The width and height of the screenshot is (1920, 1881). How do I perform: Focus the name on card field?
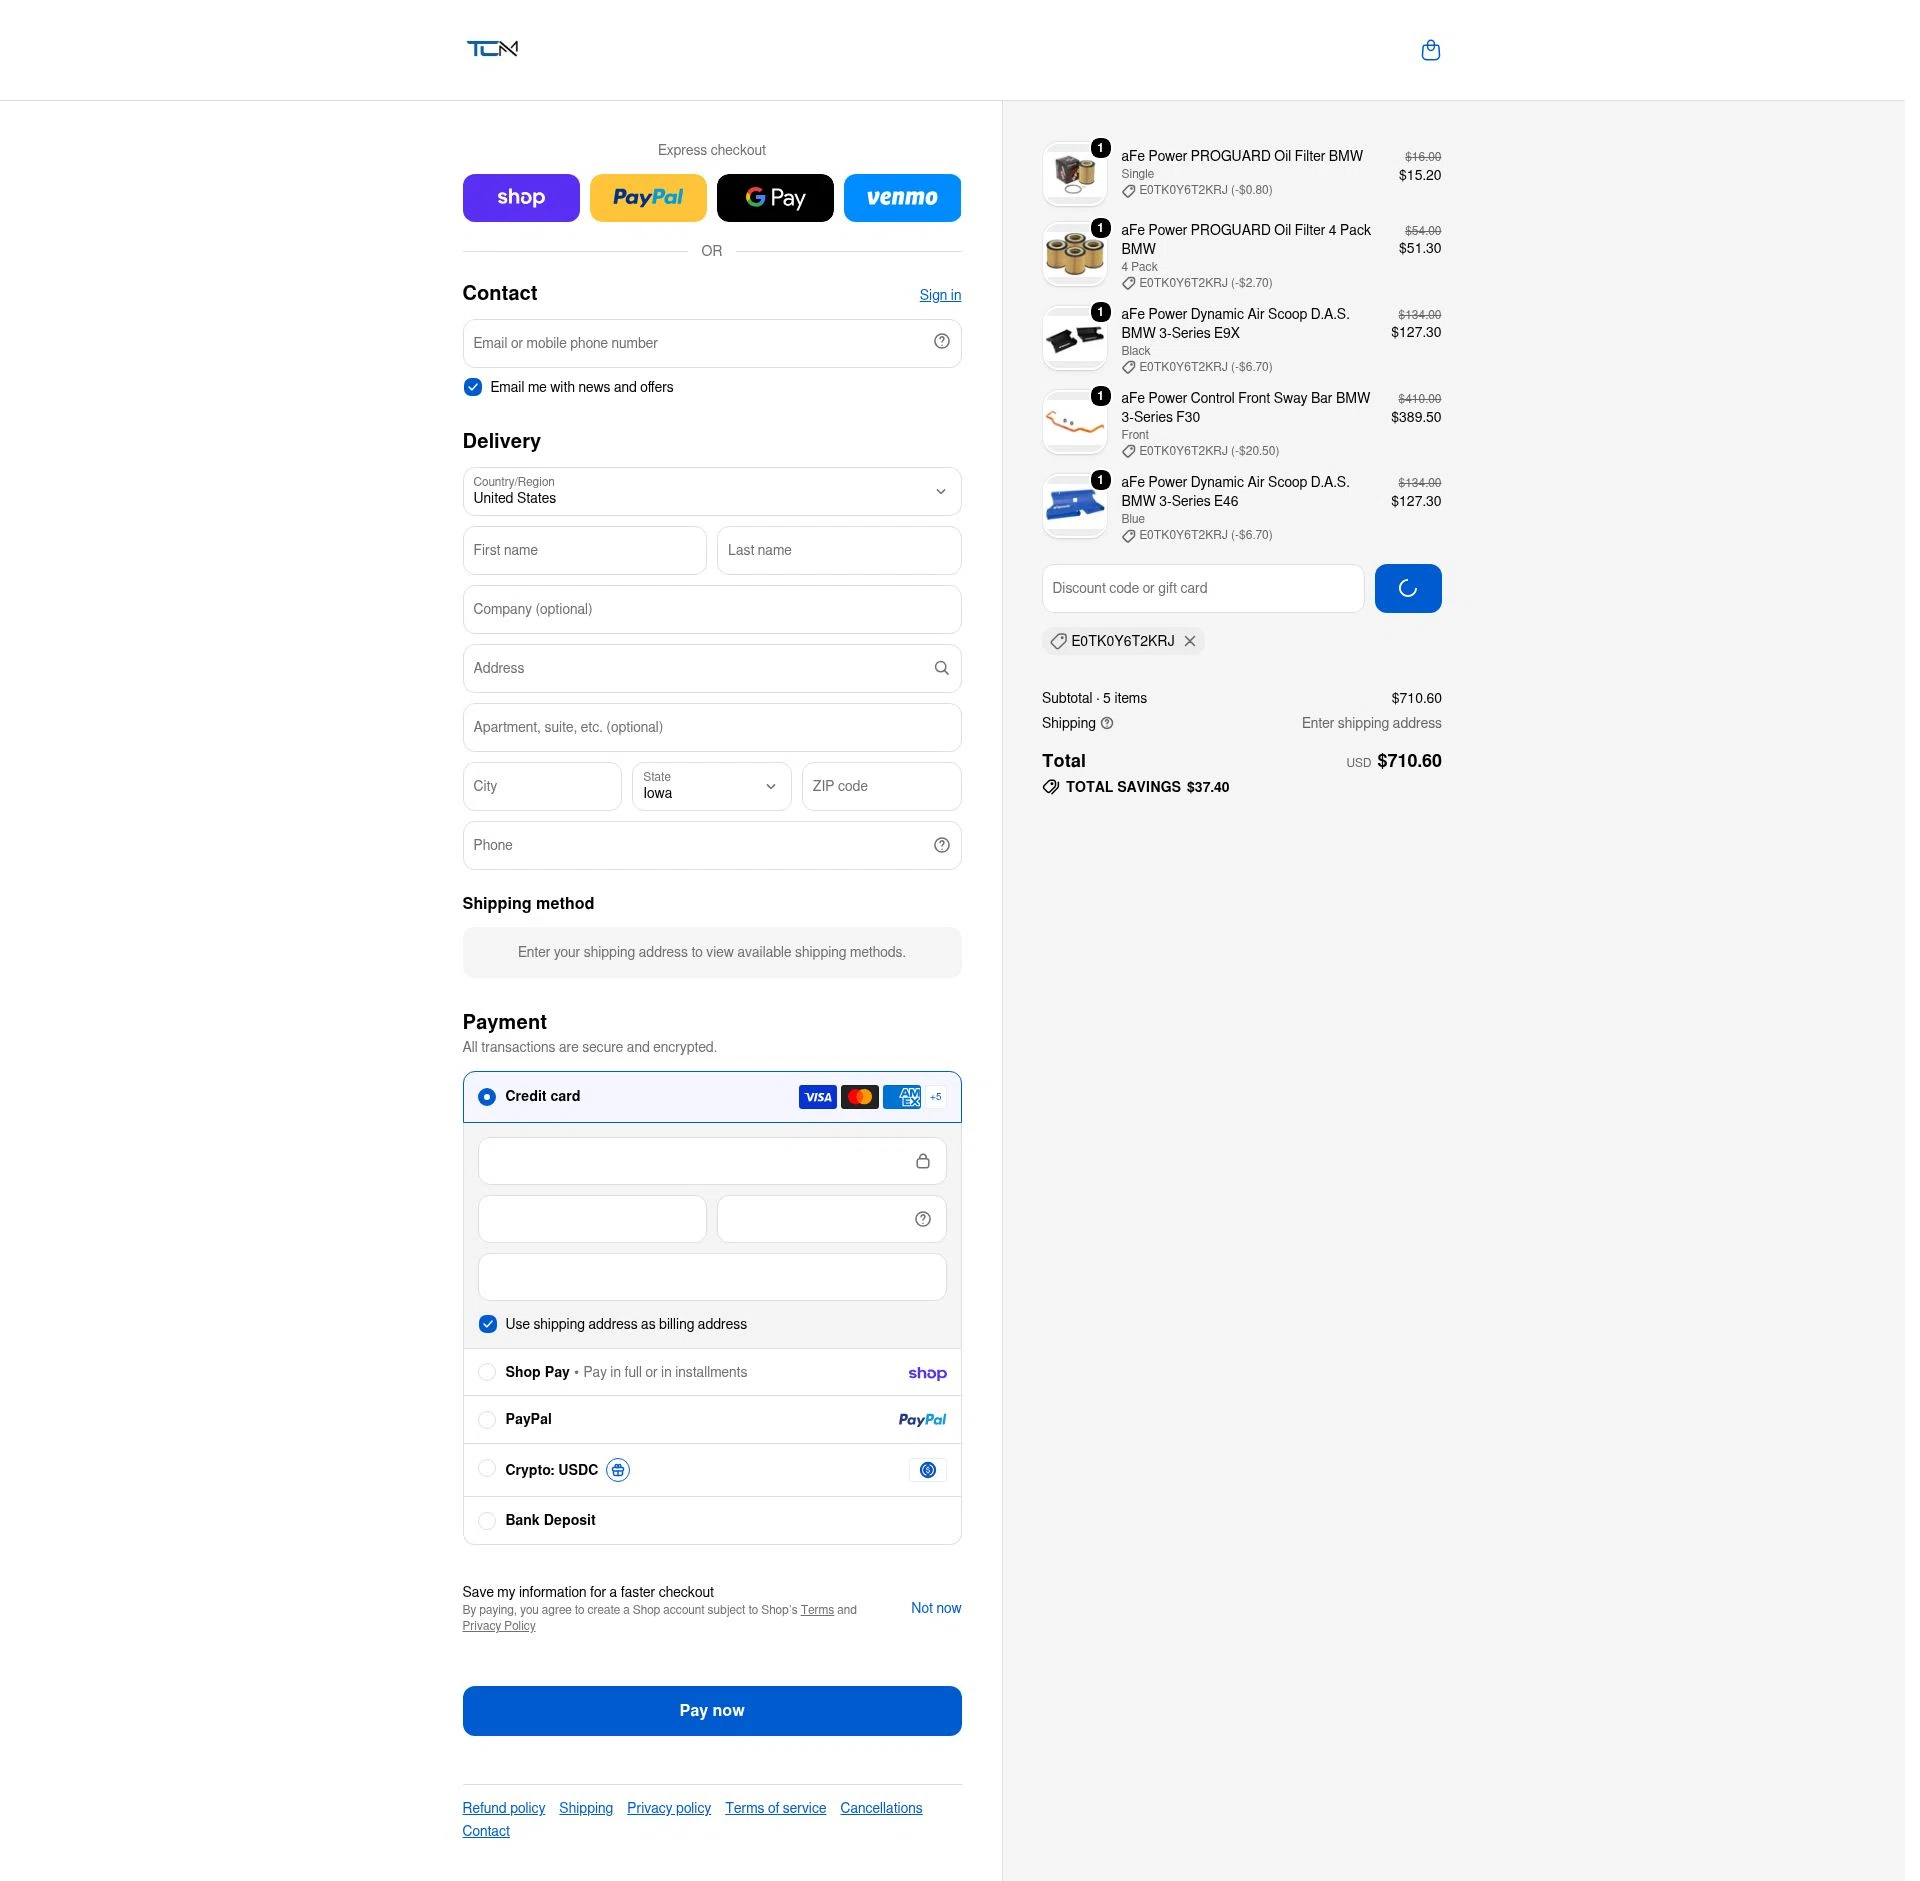click(712, 1277)
